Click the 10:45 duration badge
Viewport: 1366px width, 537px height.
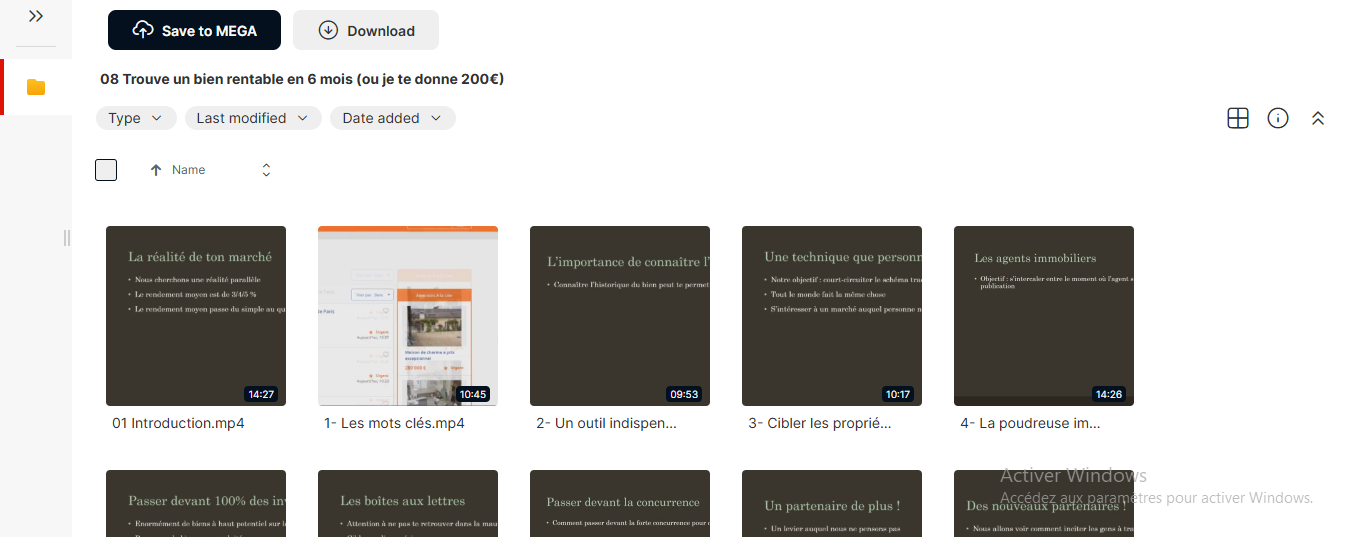[x=472, y=394]
